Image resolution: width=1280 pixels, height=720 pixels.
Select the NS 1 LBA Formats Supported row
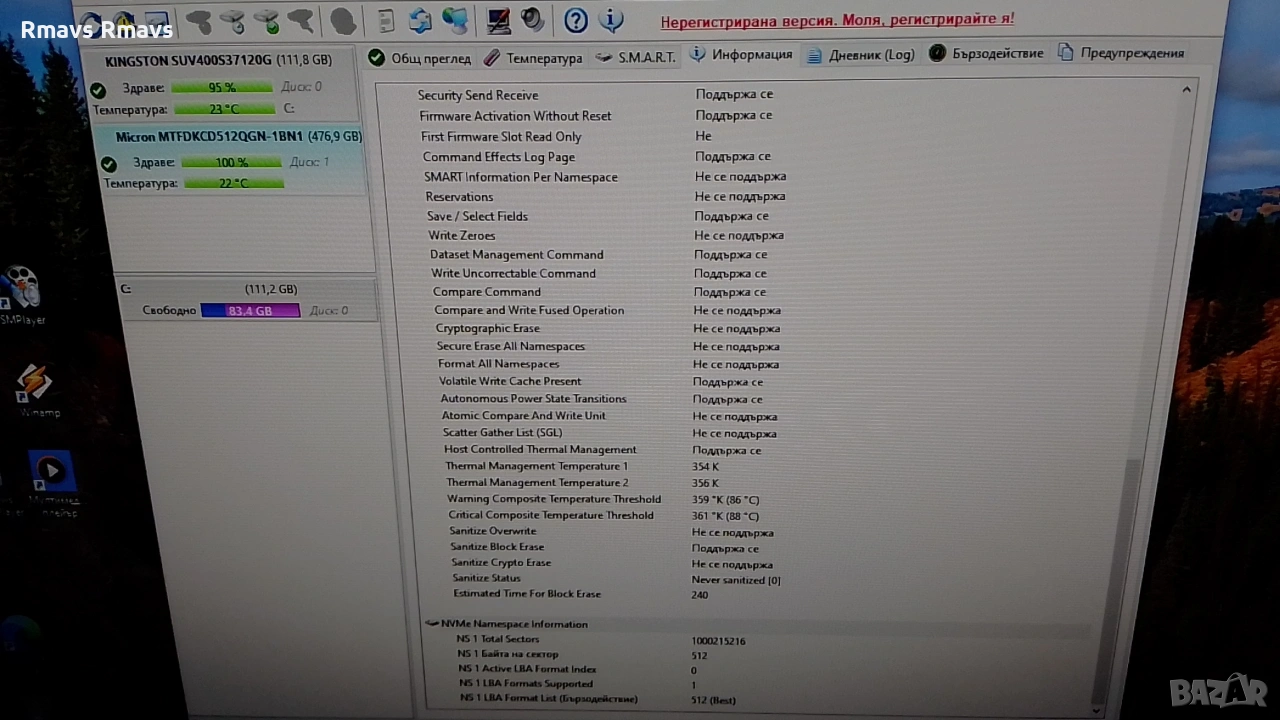[x=579, y=685]
